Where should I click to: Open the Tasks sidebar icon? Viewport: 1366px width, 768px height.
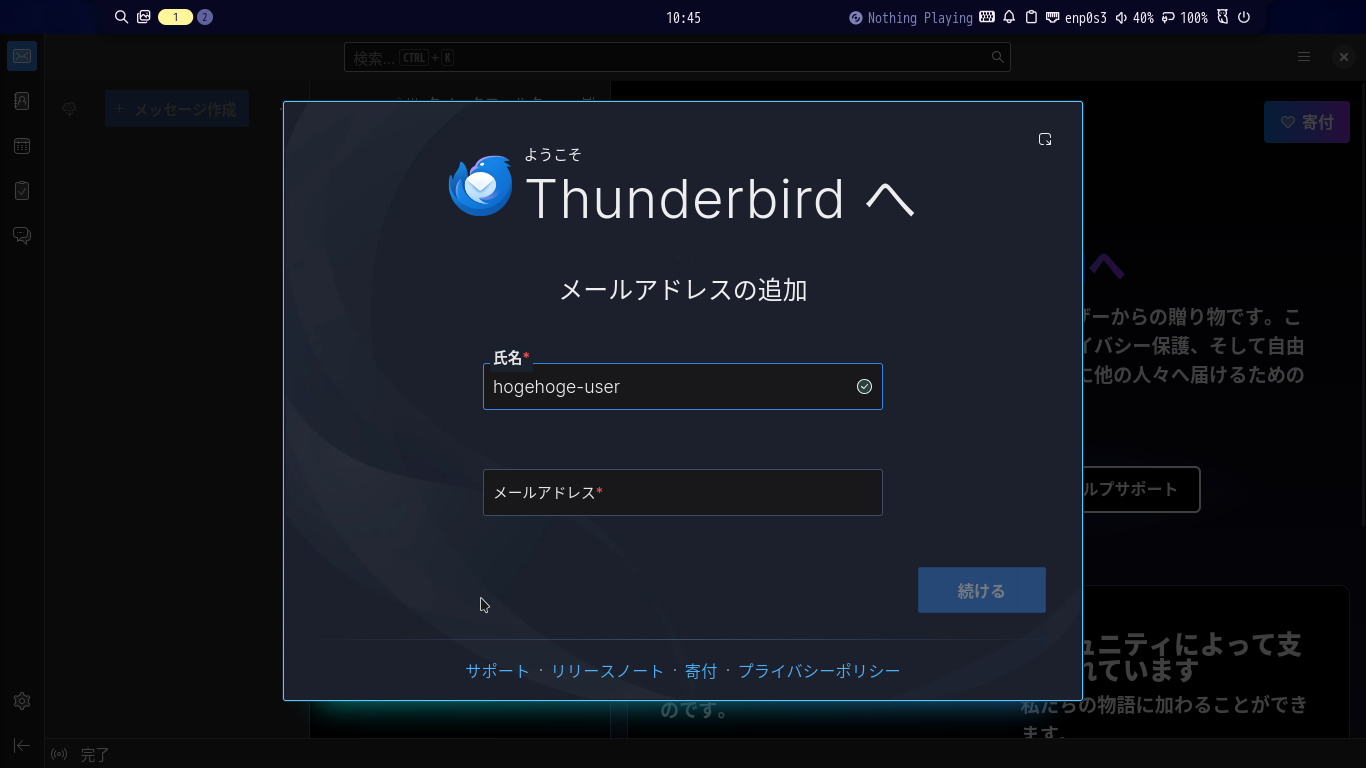[x=22, y=190]
